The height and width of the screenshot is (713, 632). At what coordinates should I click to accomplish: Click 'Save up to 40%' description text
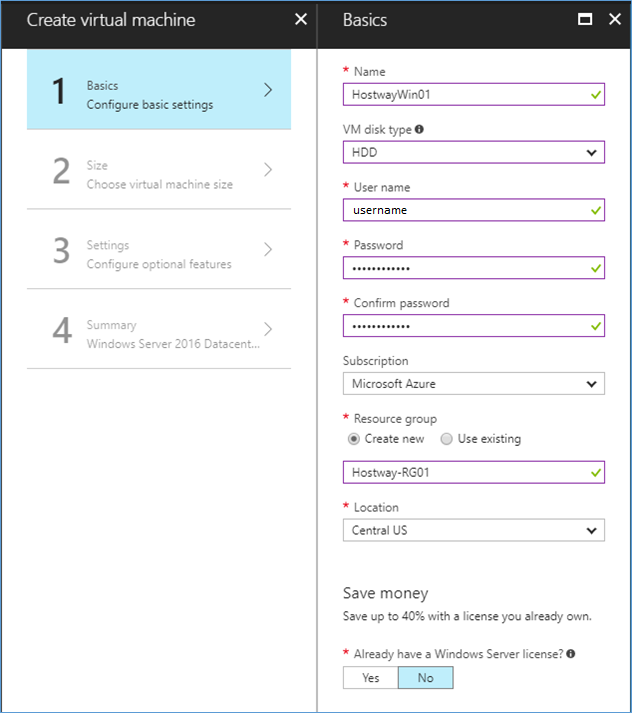[x=467, y=616]
